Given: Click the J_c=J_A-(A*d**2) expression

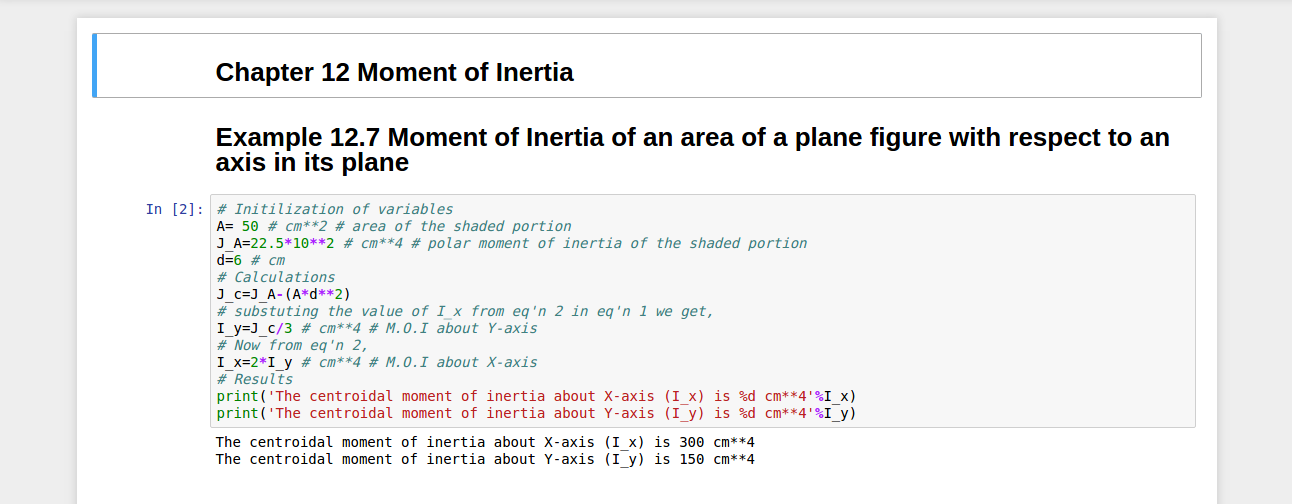Looking at the screenshot, I should 283,294.
